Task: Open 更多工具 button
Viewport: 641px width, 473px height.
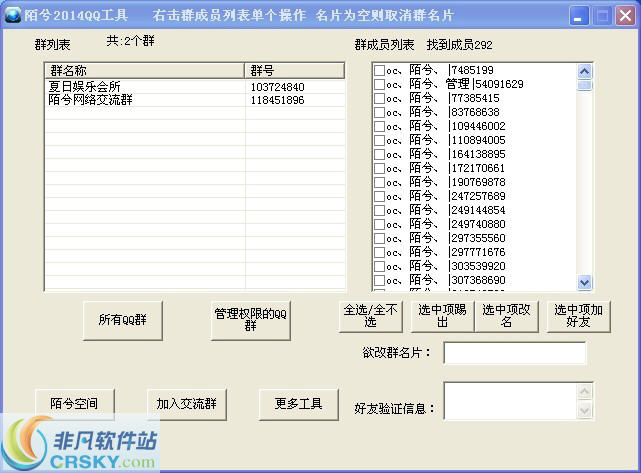Action: [x=298, y=404]
